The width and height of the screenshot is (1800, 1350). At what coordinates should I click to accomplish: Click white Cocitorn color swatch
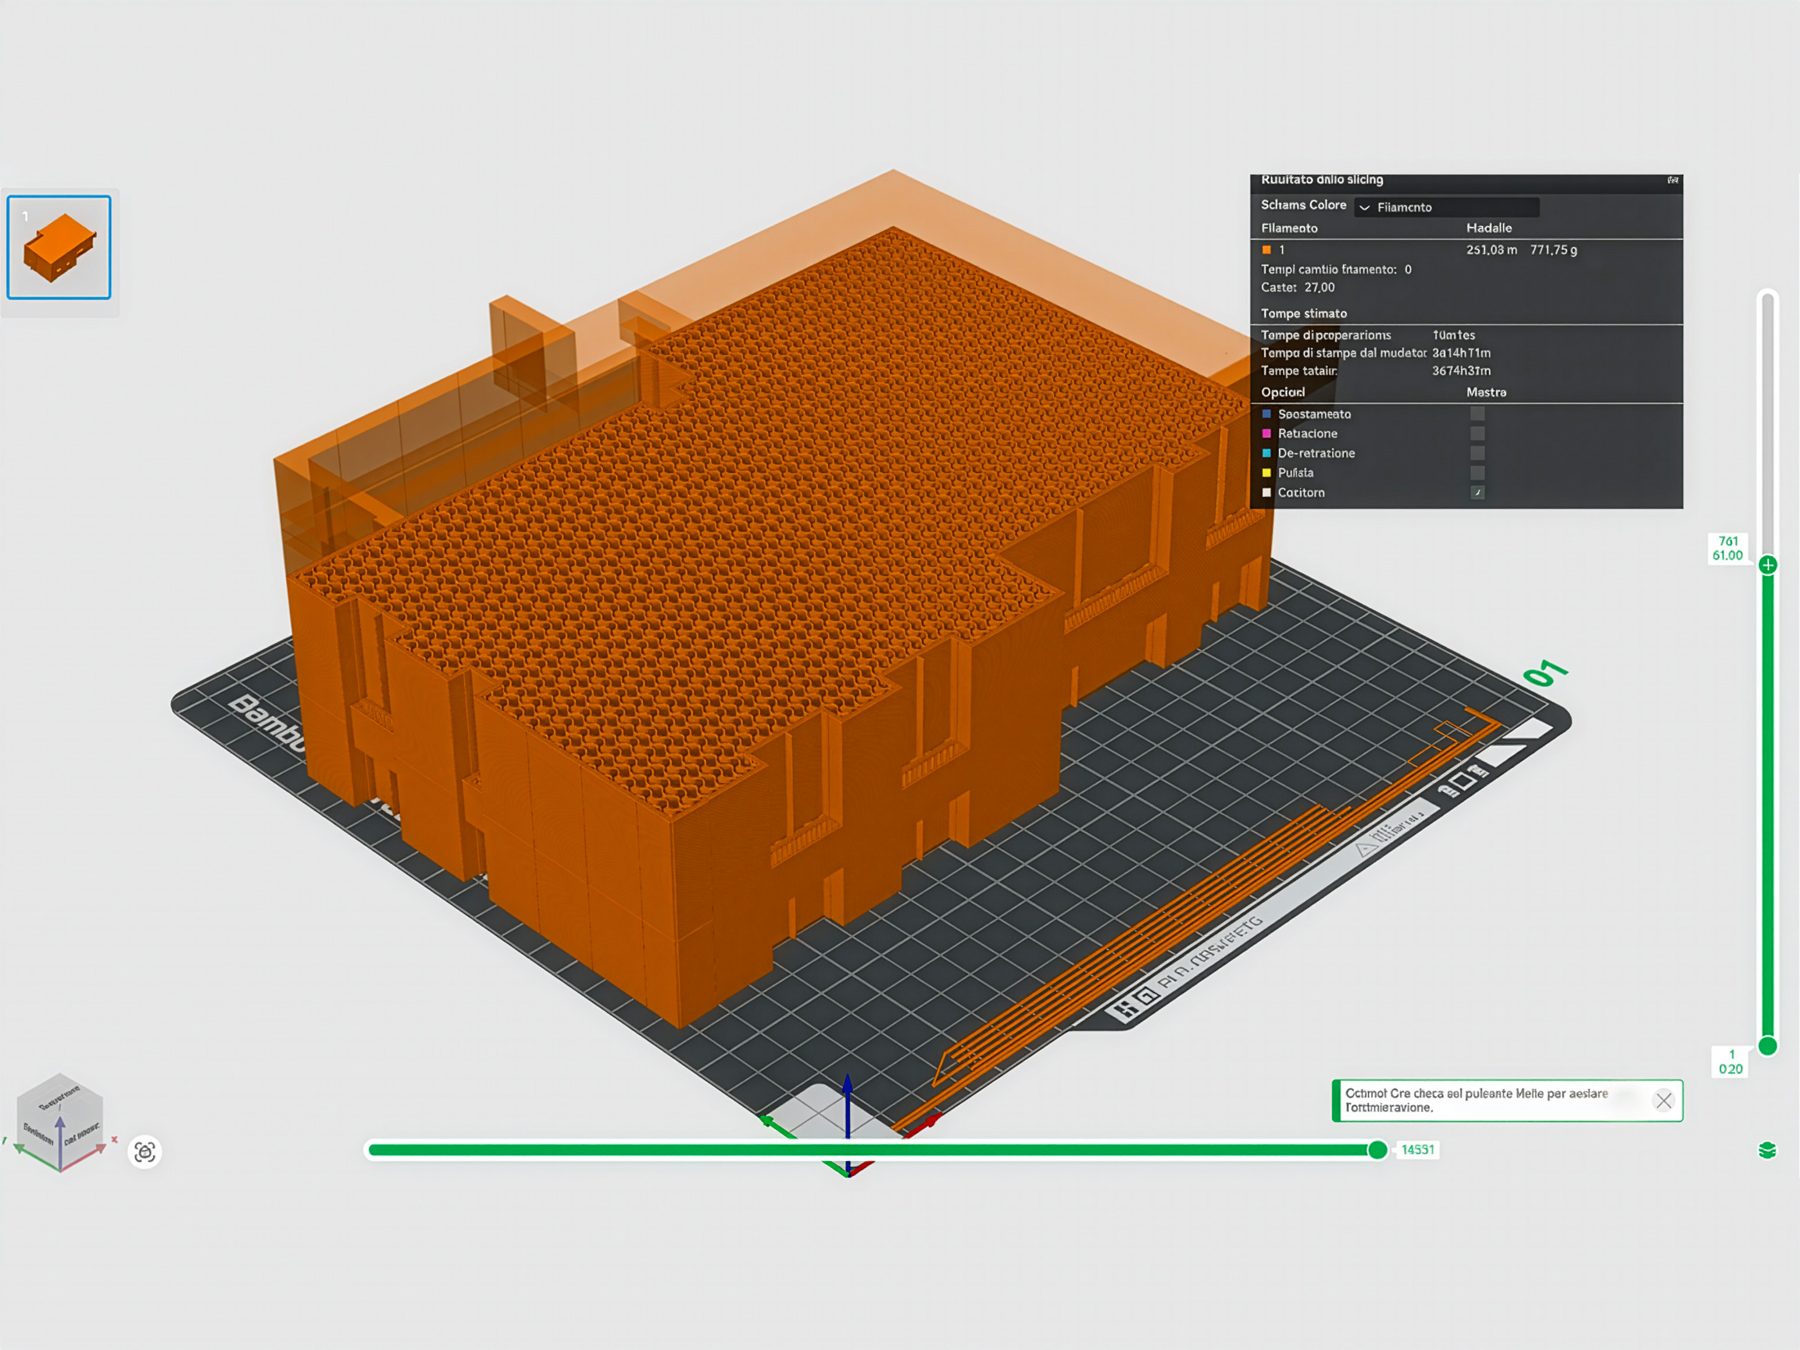pos(1266,492)
